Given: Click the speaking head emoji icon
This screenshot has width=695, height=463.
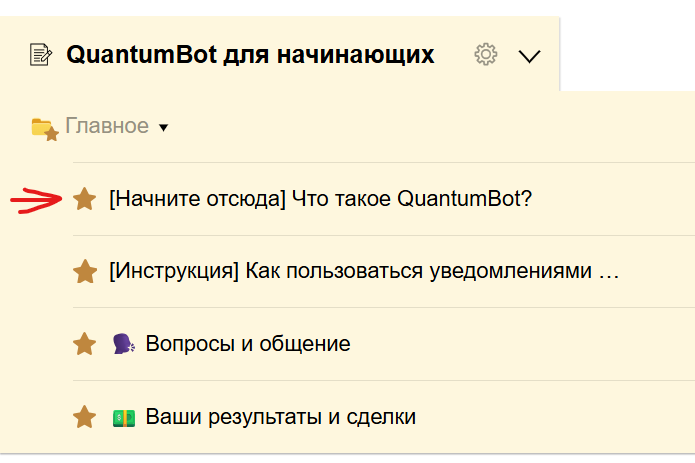Looking at the screenshot, I should 123,344.
